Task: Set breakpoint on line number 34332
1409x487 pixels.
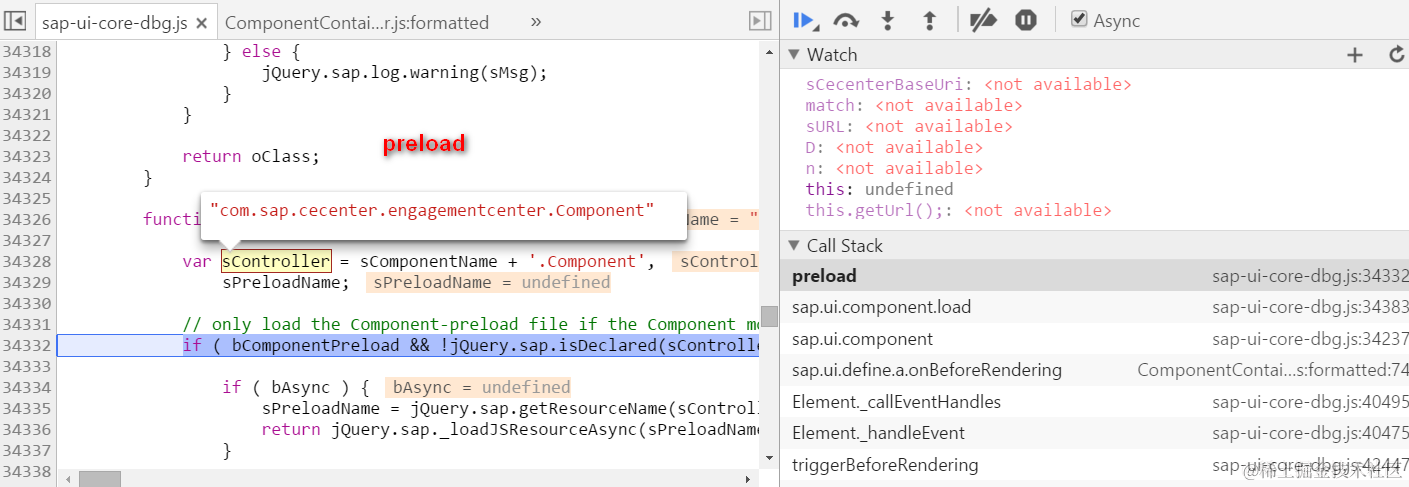Action: pyautogui.click(x=26, y=346)
